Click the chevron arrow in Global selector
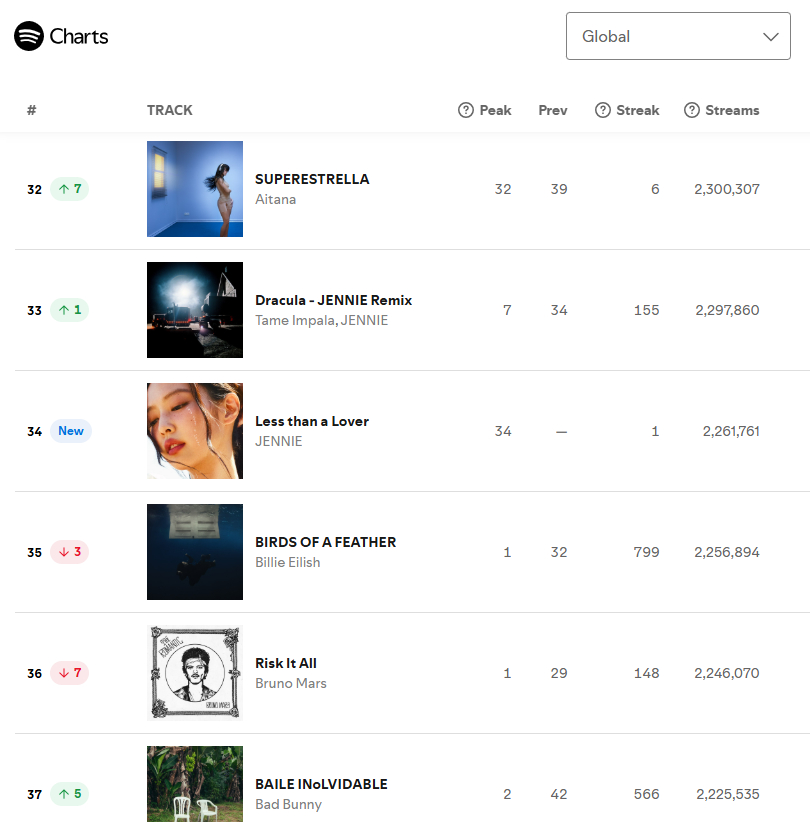Viewport: 810px width, 822px height. (770, 37)
